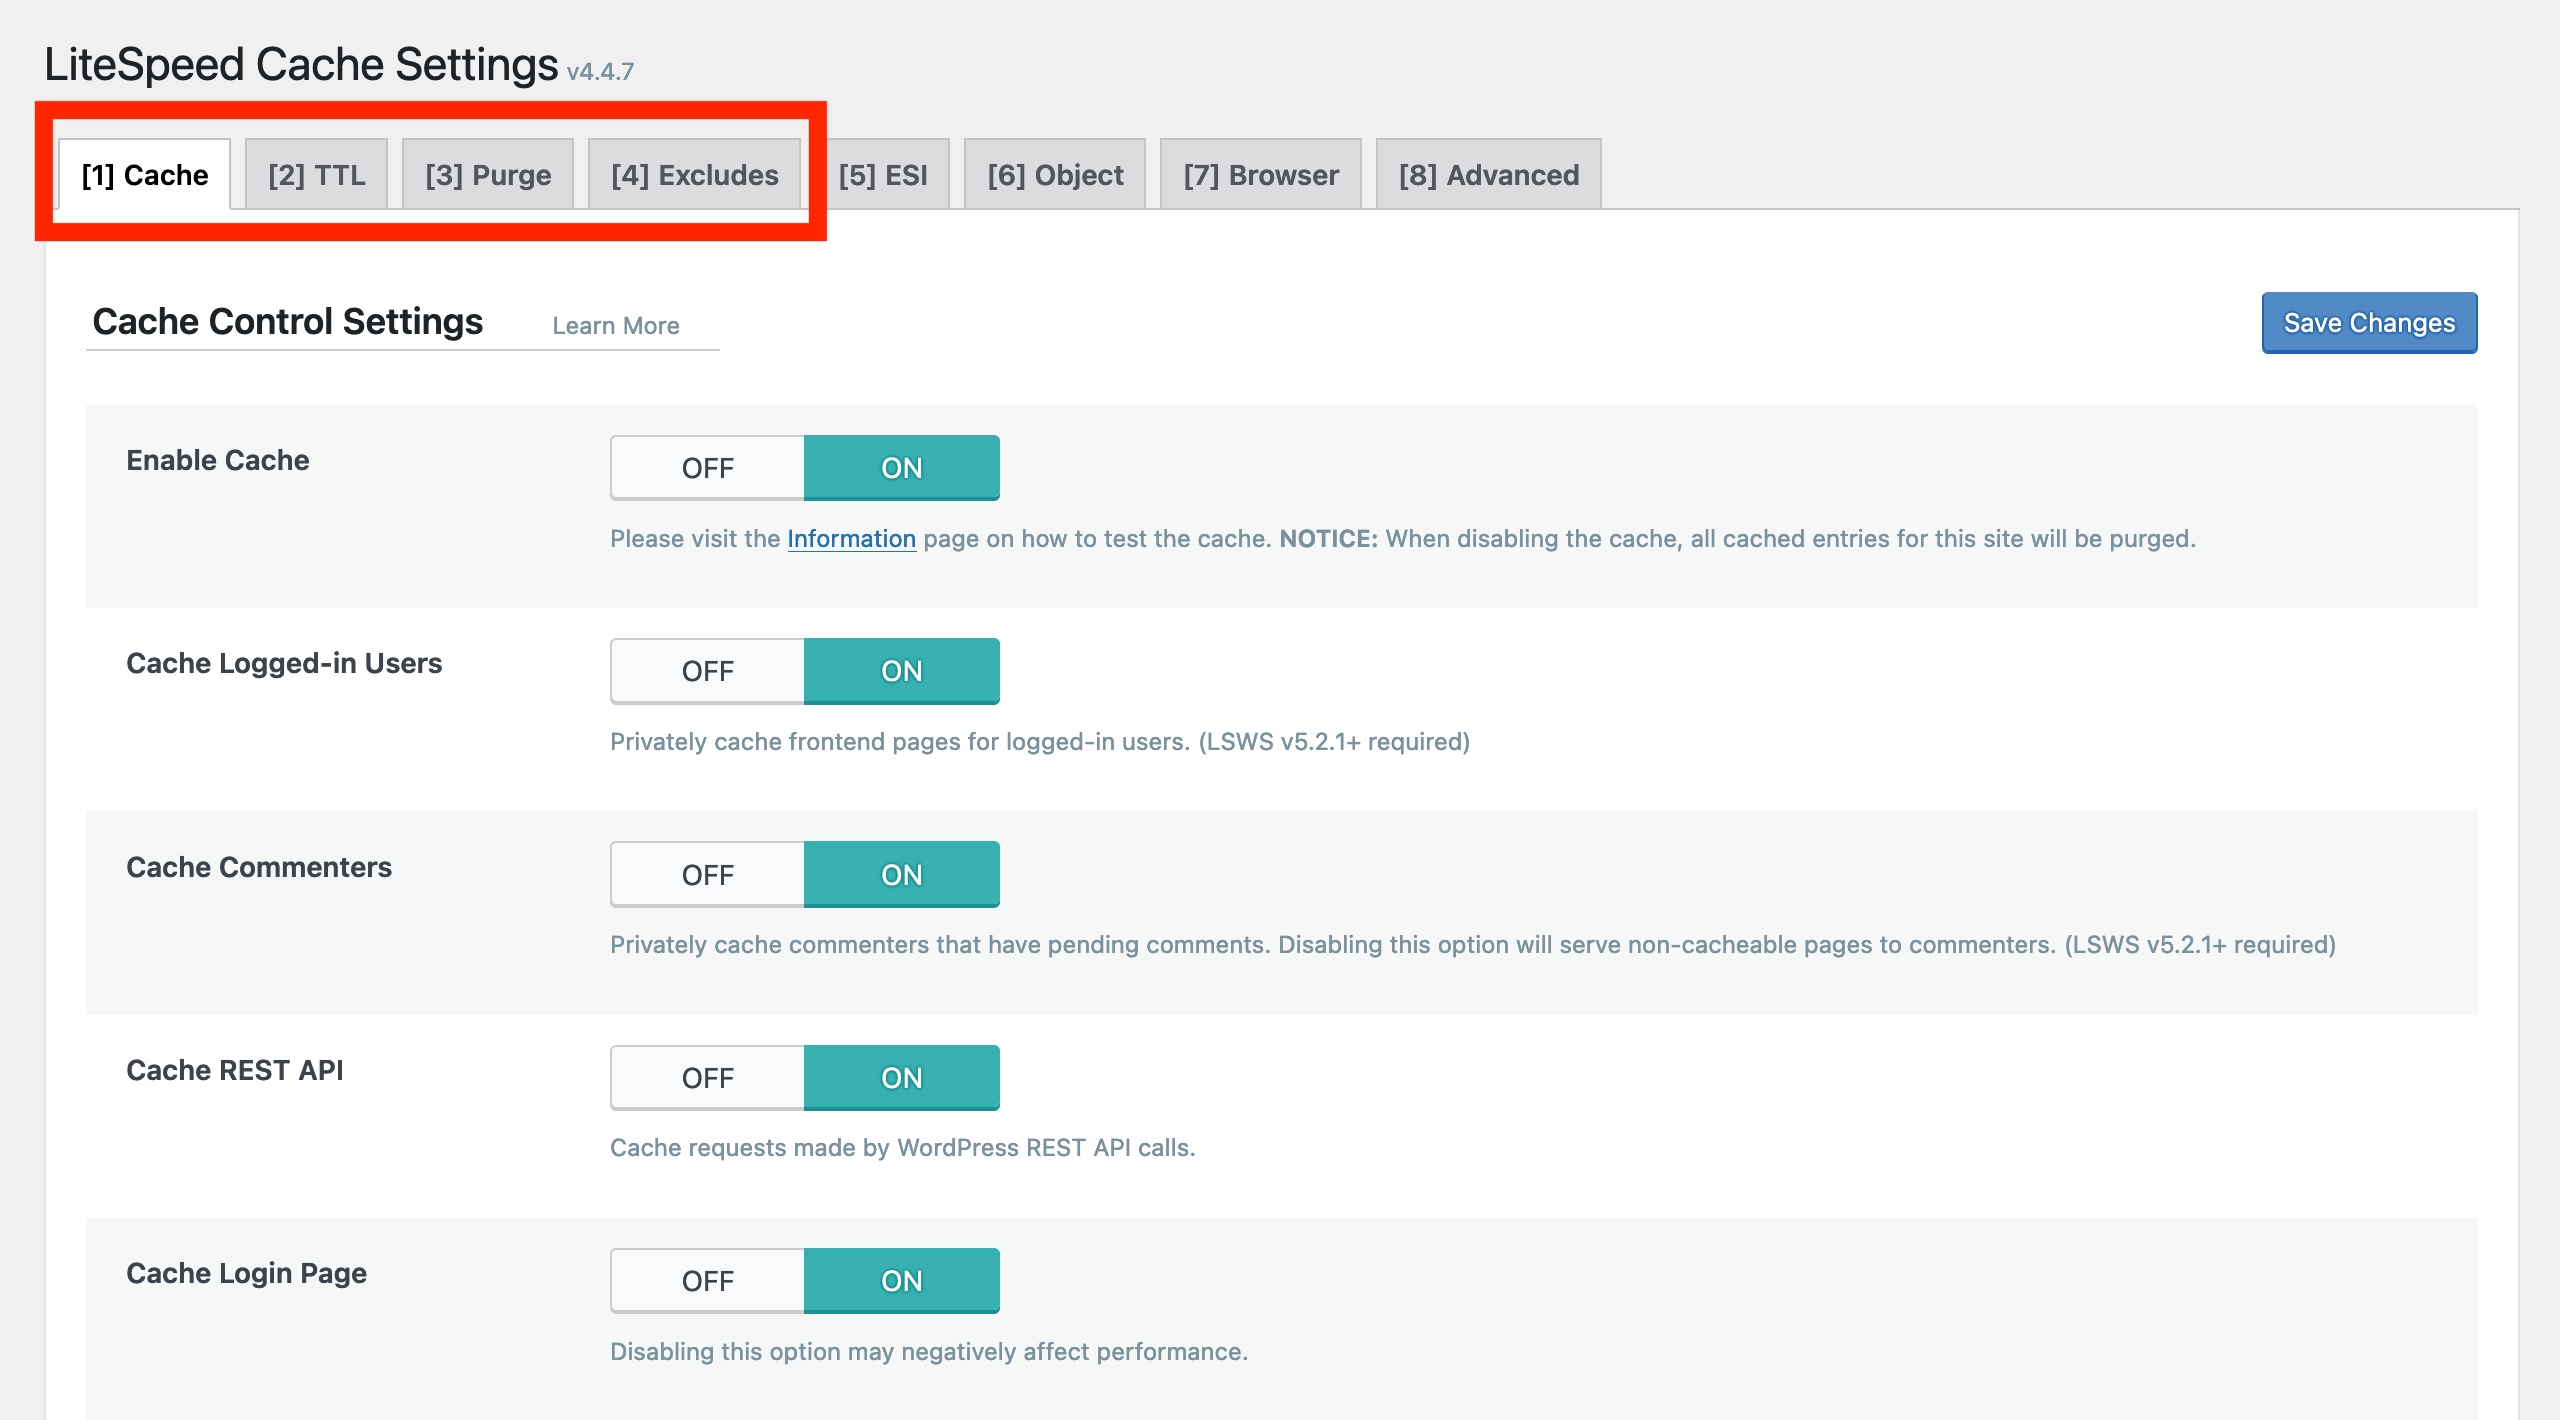Turn Cache Login Page OFF
The width and height of the screenshot is (2560, 1420).
[708, 1281]
